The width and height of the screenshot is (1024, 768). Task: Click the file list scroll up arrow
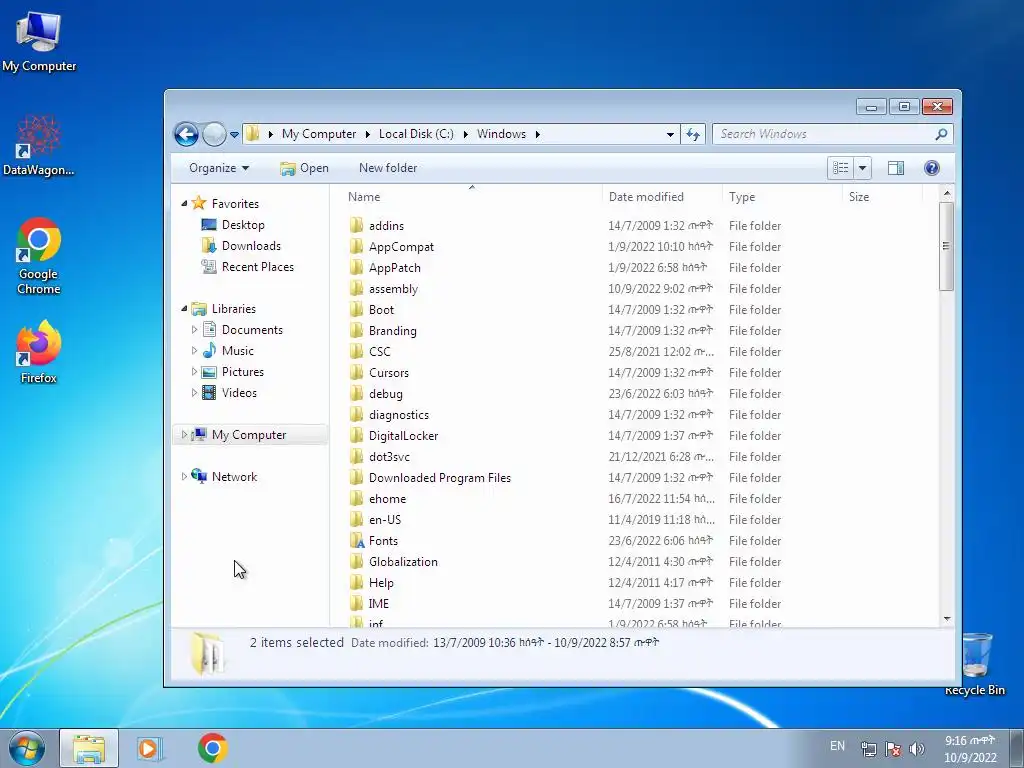[947, 194]
